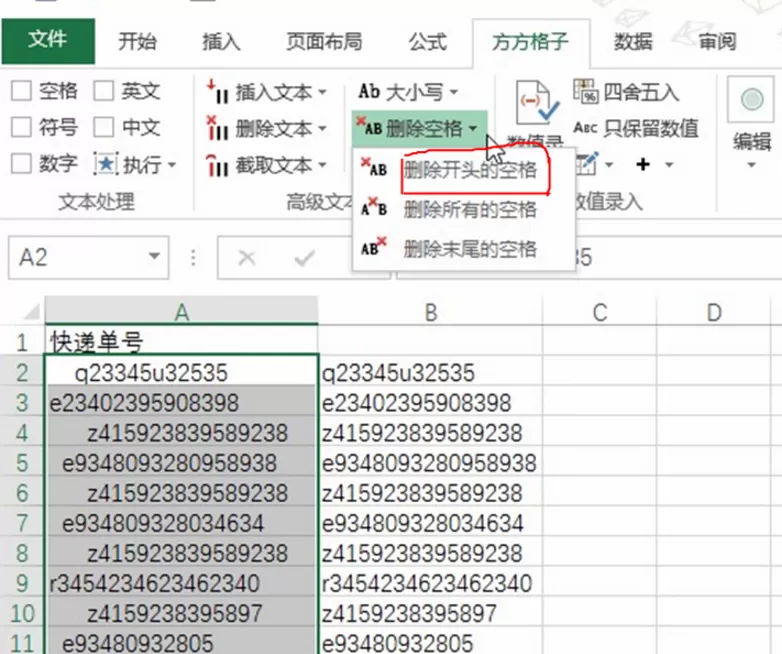782x654 pixels.
Task: Collapse the 删除空格 dropdown arrow
Action: click(472, 129)
